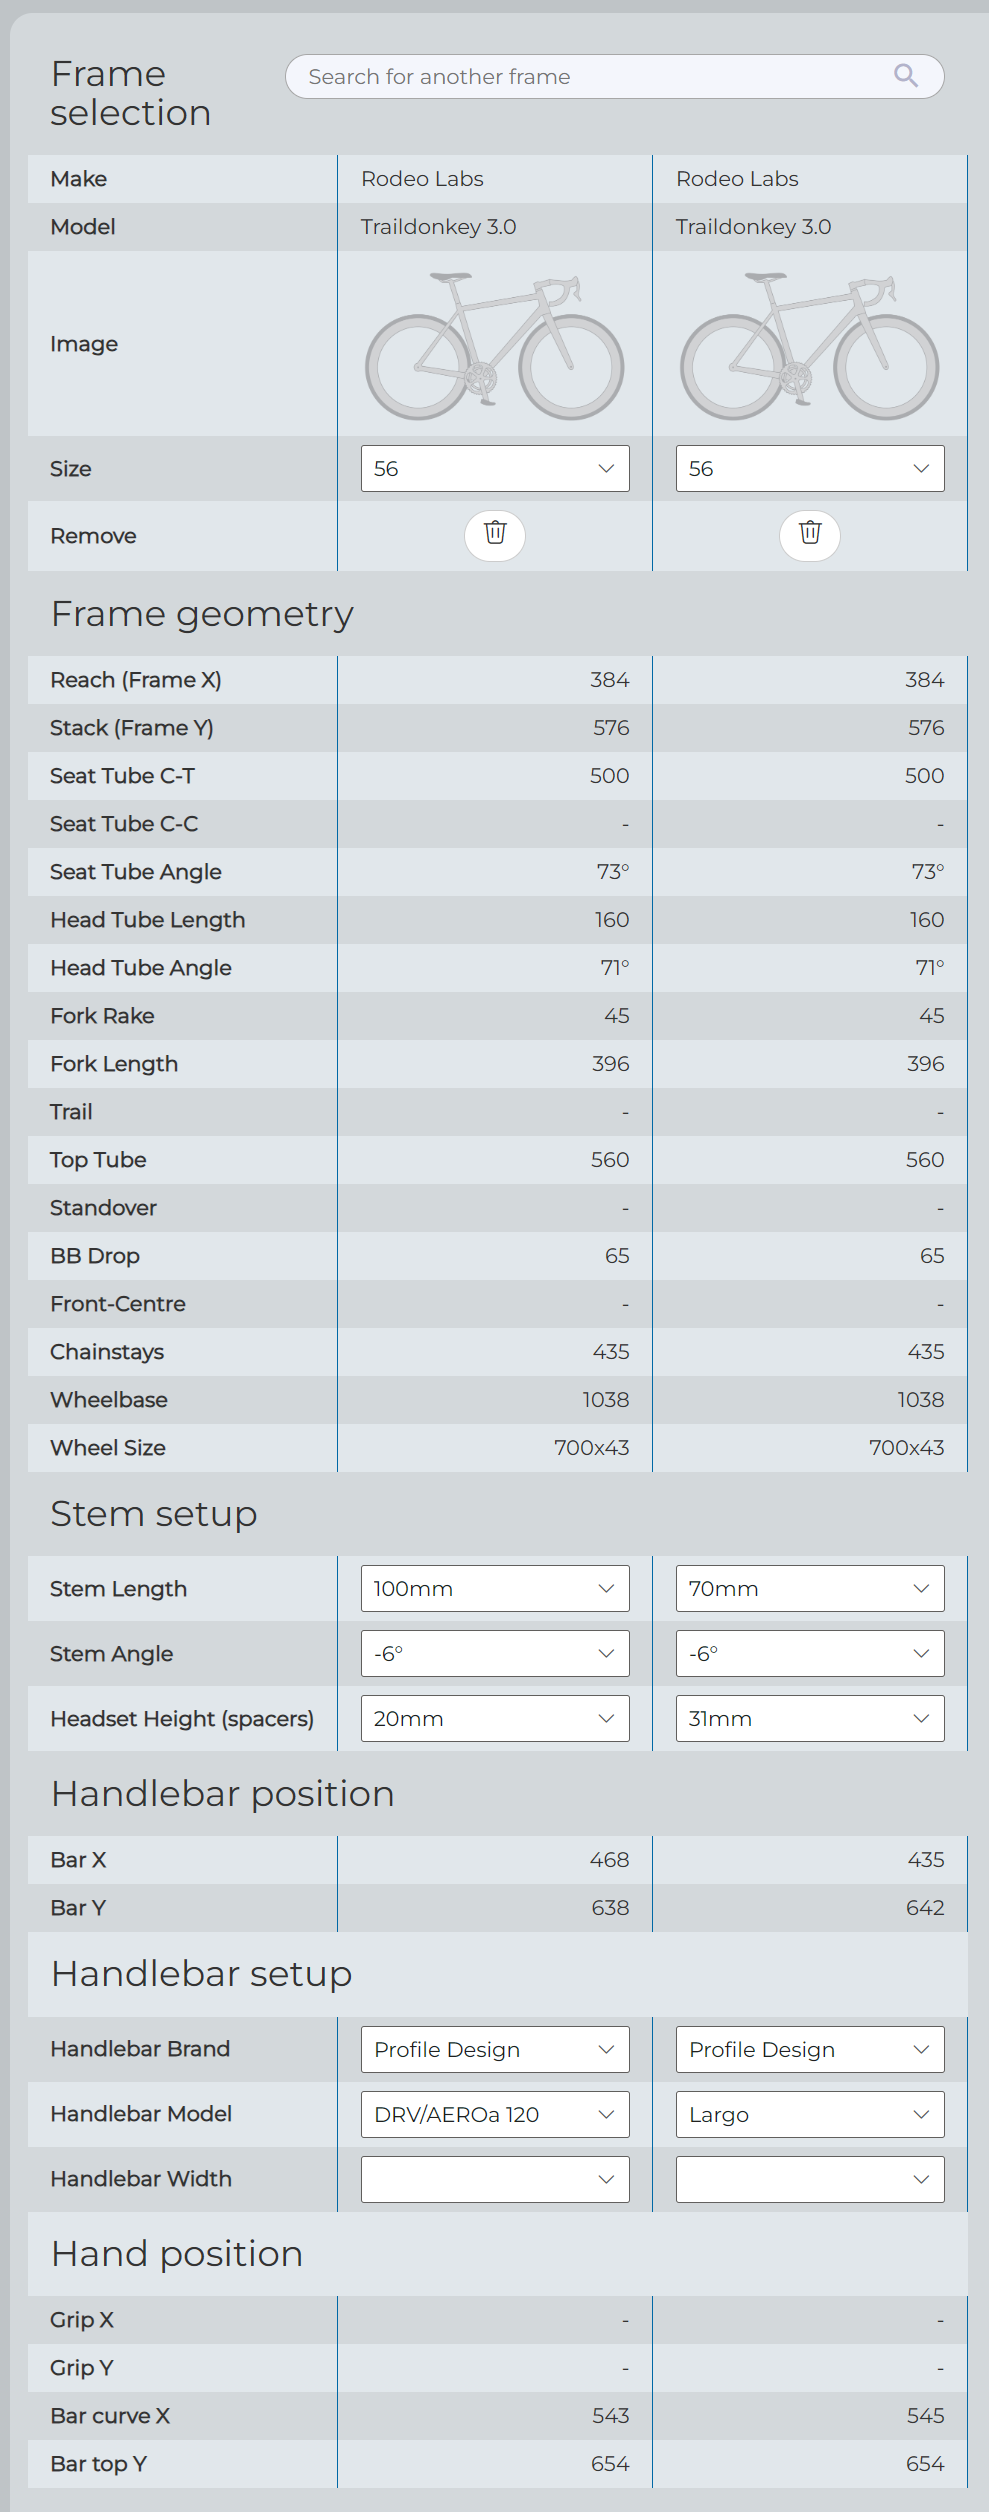Click the 'Model' row label
This screenshot has width=989, height=2512.
point(83,227)
